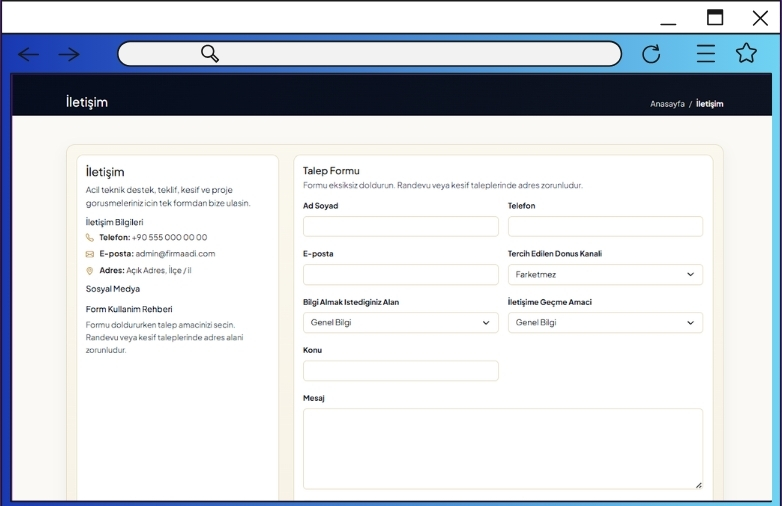
Task: Select the E-posta text field
Action: (x=400, y=275)
